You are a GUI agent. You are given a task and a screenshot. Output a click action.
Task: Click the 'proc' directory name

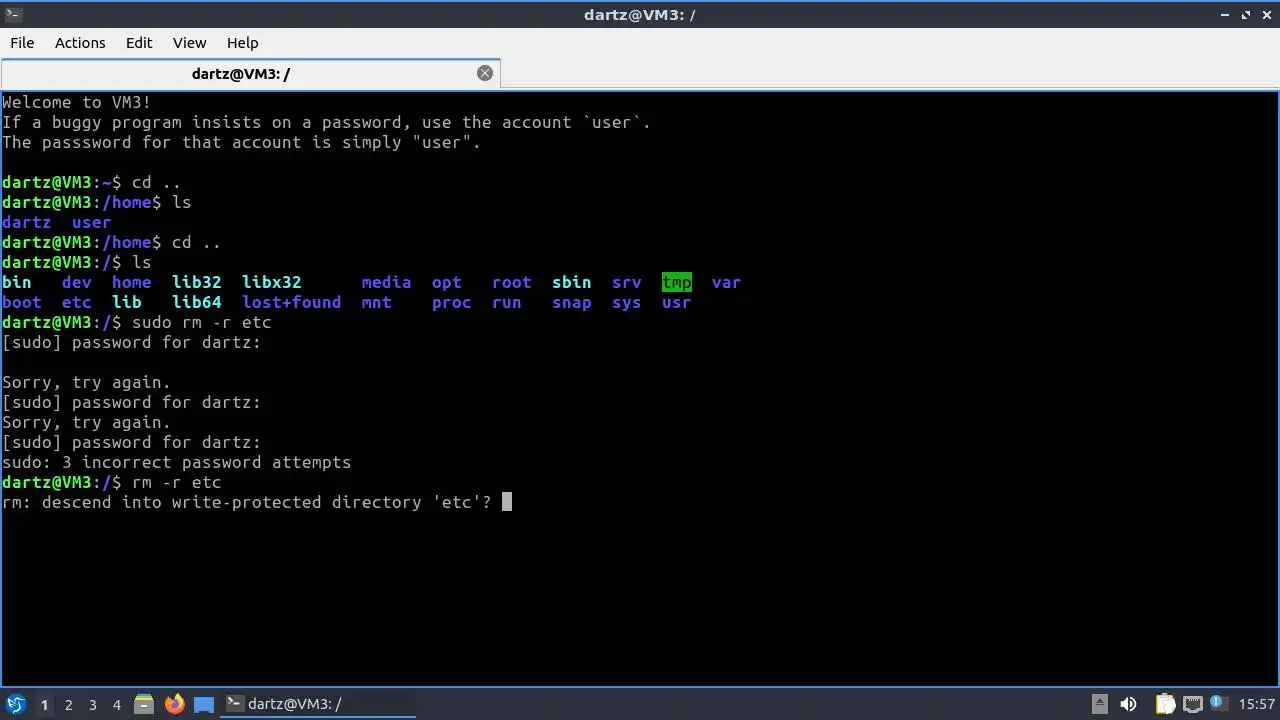pyautogui.click(x=452, y=303)
